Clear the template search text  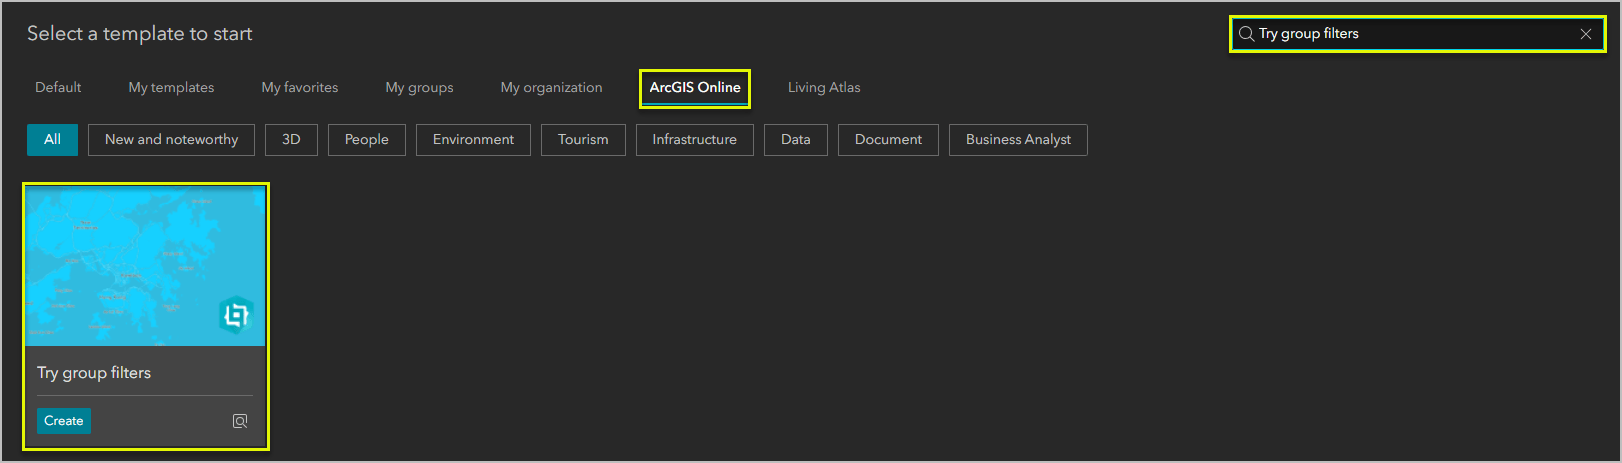coord(1585,34)
